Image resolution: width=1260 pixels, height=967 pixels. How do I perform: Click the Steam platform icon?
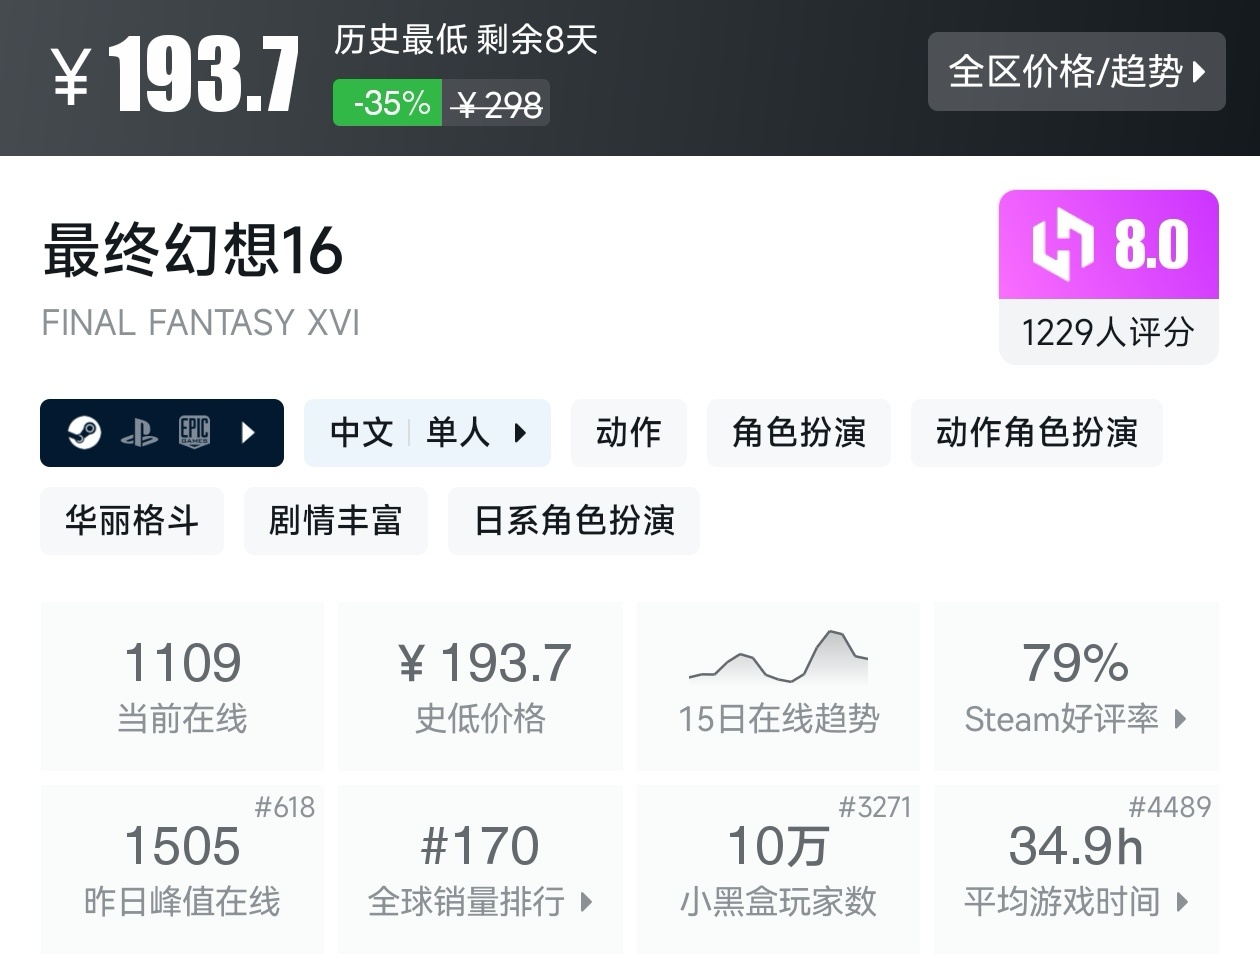tap(84, 432)
